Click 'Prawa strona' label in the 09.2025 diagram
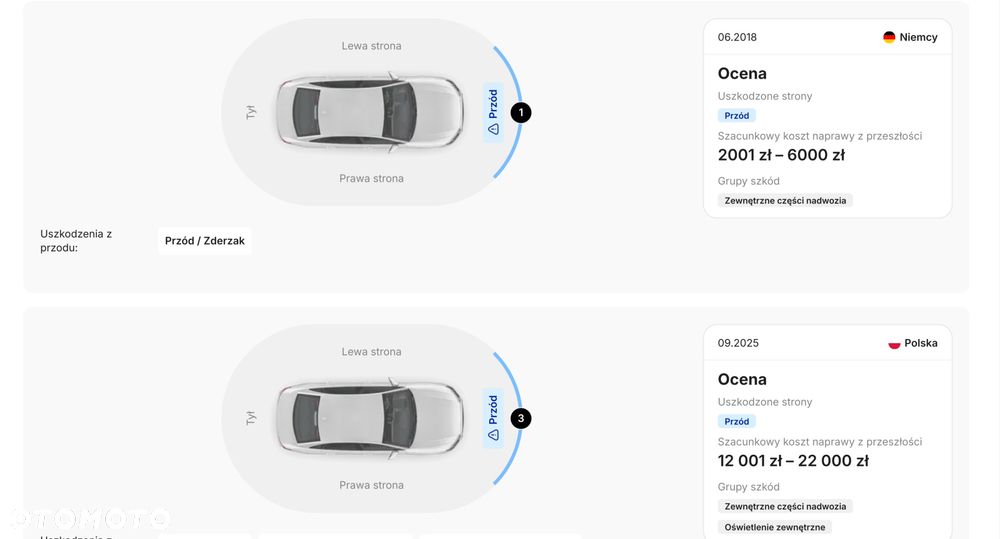Screen dimensions: 1000x539 (x=371, y=485)
